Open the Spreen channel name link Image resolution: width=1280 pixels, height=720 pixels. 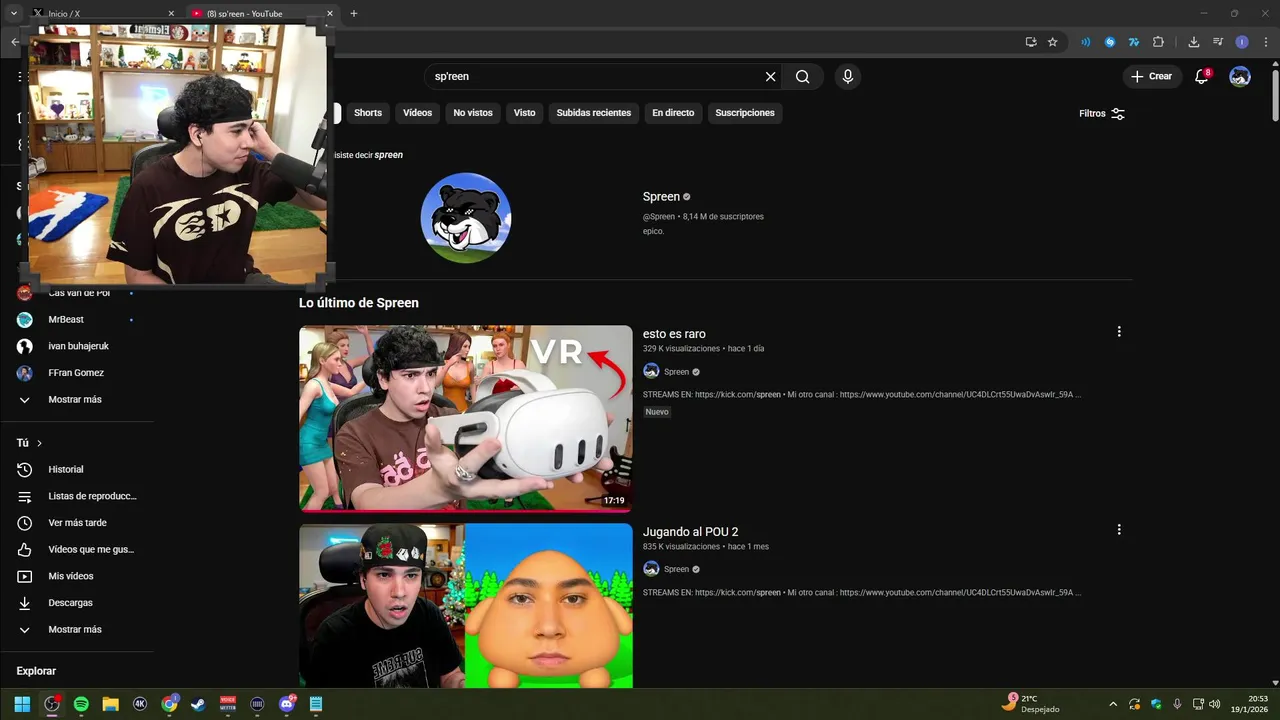(x=661, y=197)
